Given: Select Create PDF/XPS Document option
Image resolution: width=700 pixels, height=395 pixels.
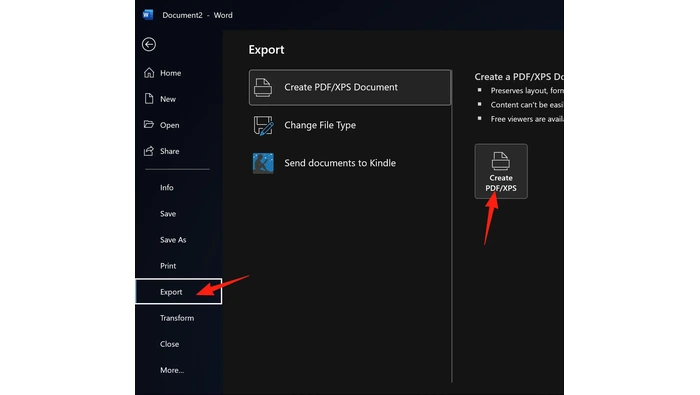Looking at the screenshot, I should pos(350,87).
